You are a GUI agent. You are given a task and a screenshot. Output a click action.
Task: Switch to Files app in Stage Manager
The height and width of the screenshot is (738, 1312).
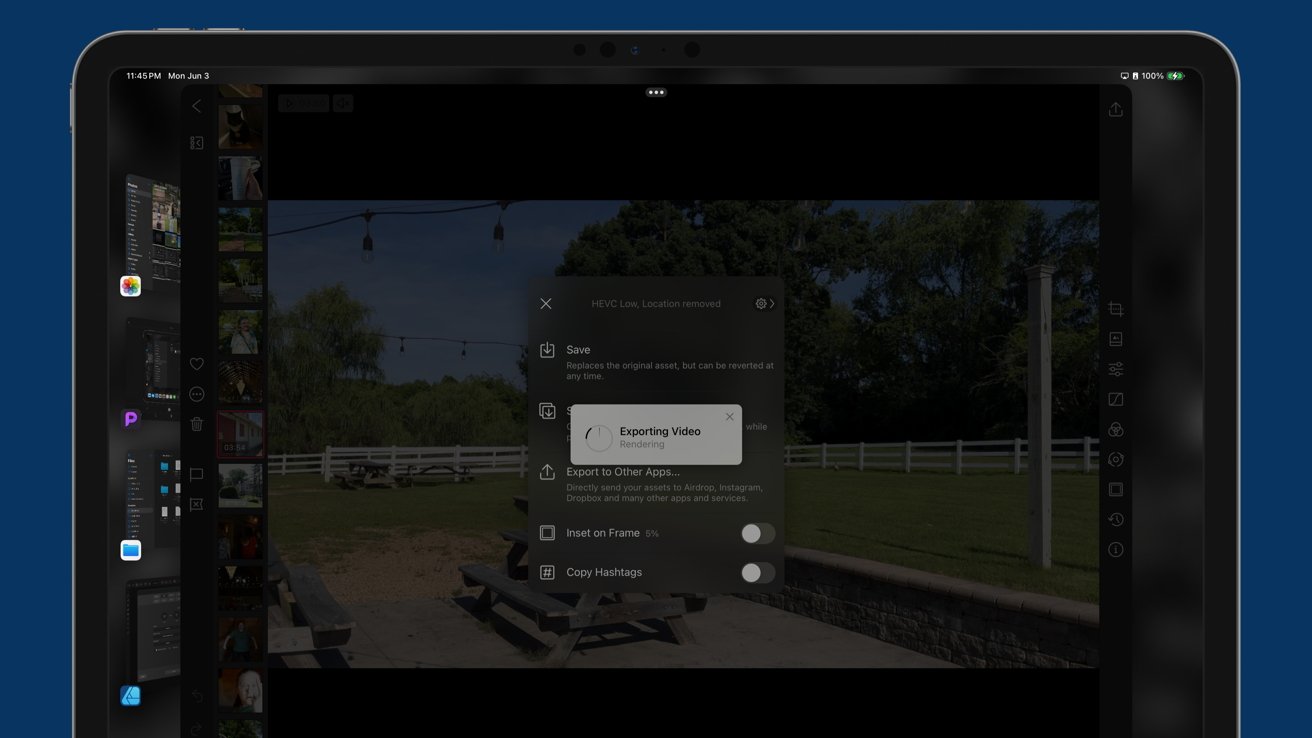[131, 550]
